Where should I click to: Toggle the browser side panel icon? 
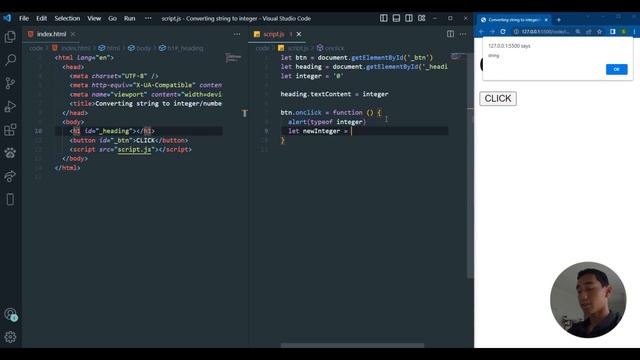613,31
